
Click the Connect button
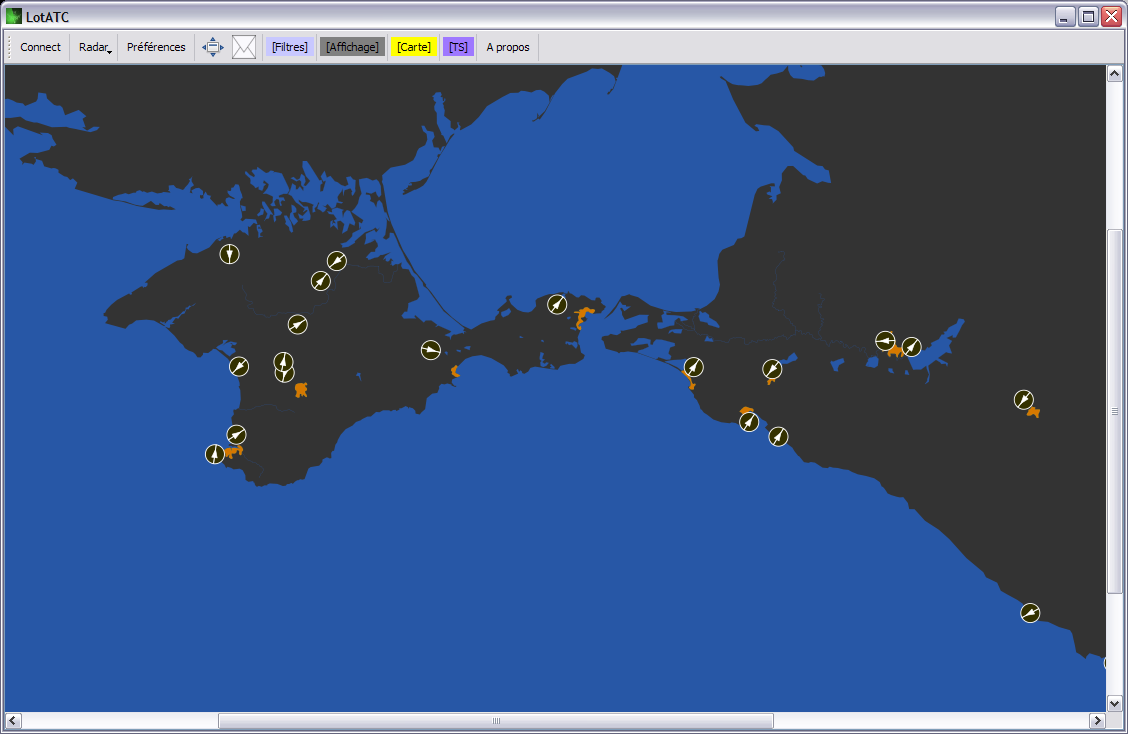(x=40, y=47)
